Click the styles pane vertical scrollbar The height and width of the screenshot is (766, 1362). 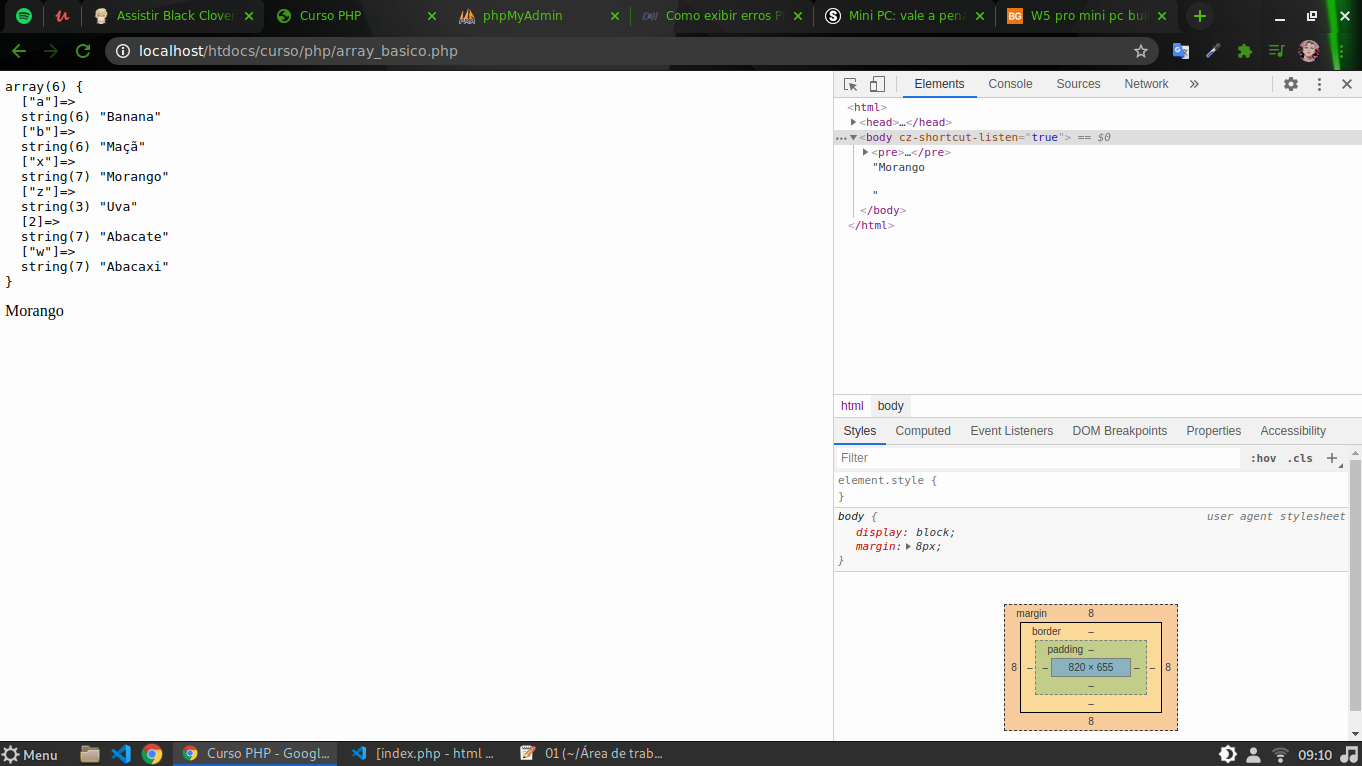pos(1355,585)
